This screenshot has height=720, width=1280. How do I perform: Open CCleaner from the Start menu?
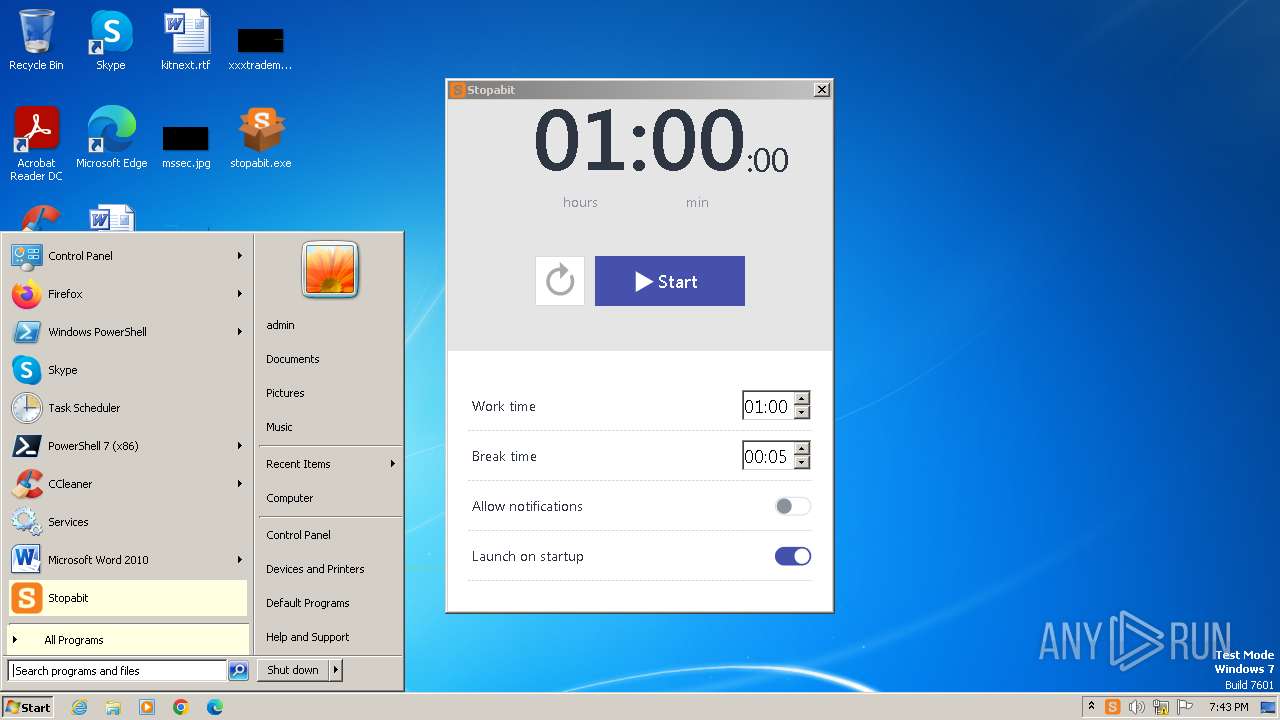[x=128, y=484]
